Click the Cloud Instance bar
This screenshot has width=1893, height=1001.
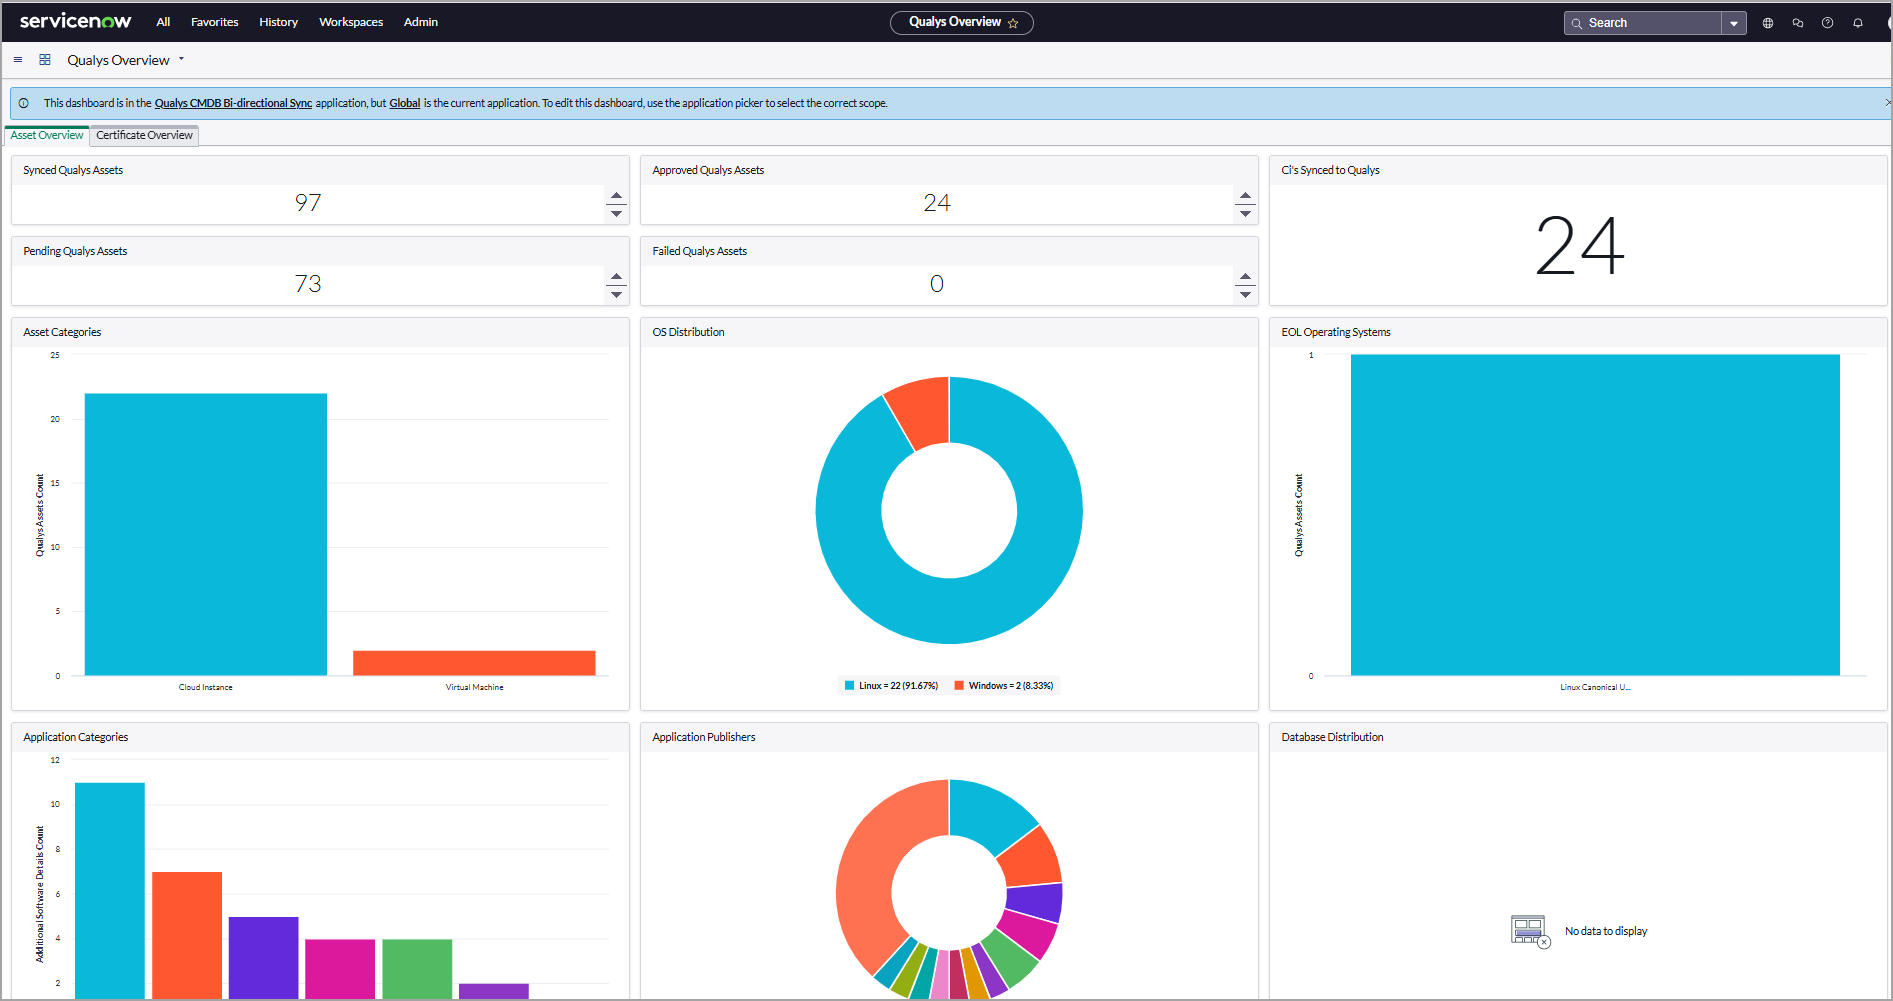(x=206, y=534)
